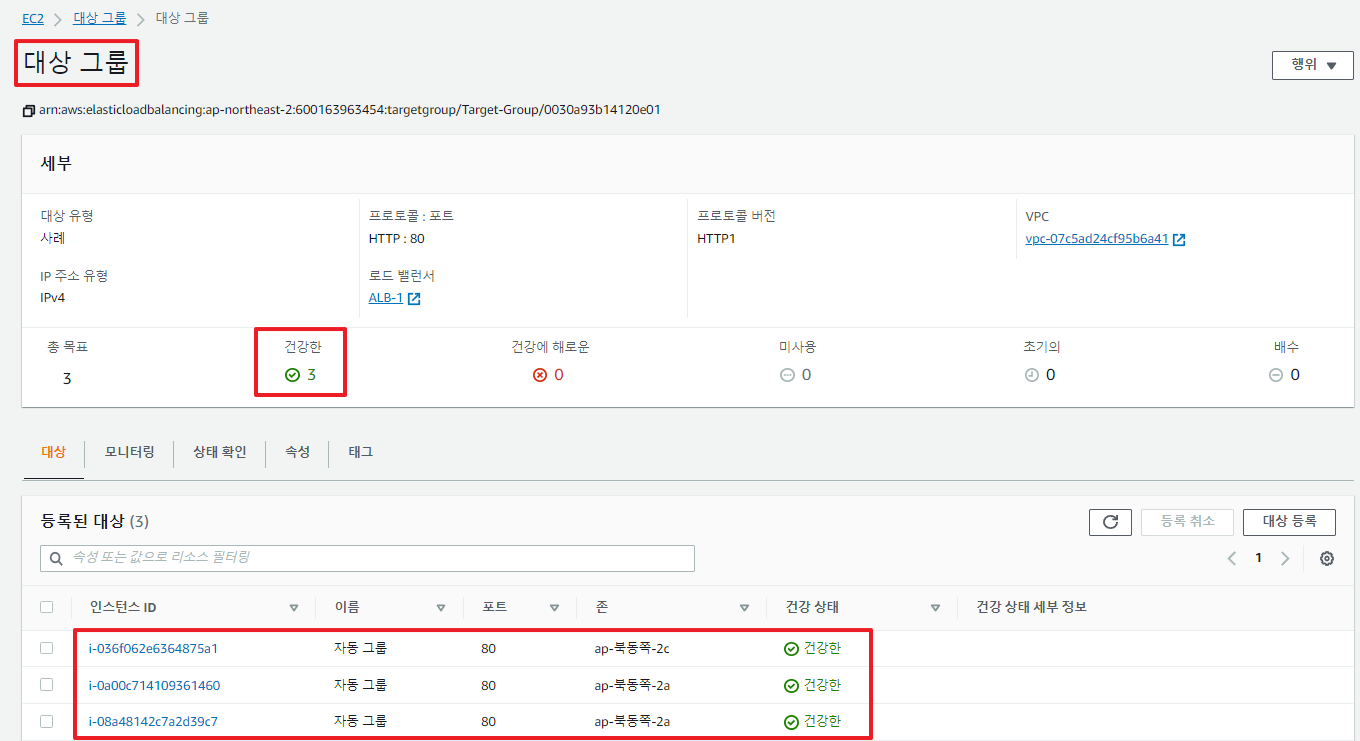Viewport: 1360px width, 741px height.
Task: Open instance i-036f062e6364875a1 link
Action: point(153,648)
